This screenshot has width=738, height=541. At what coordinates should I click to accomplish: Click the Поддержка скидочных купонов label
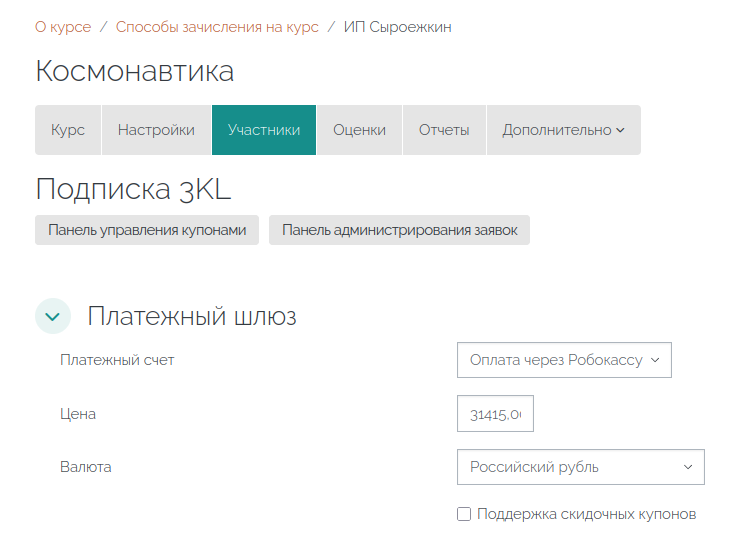point(586,514)
